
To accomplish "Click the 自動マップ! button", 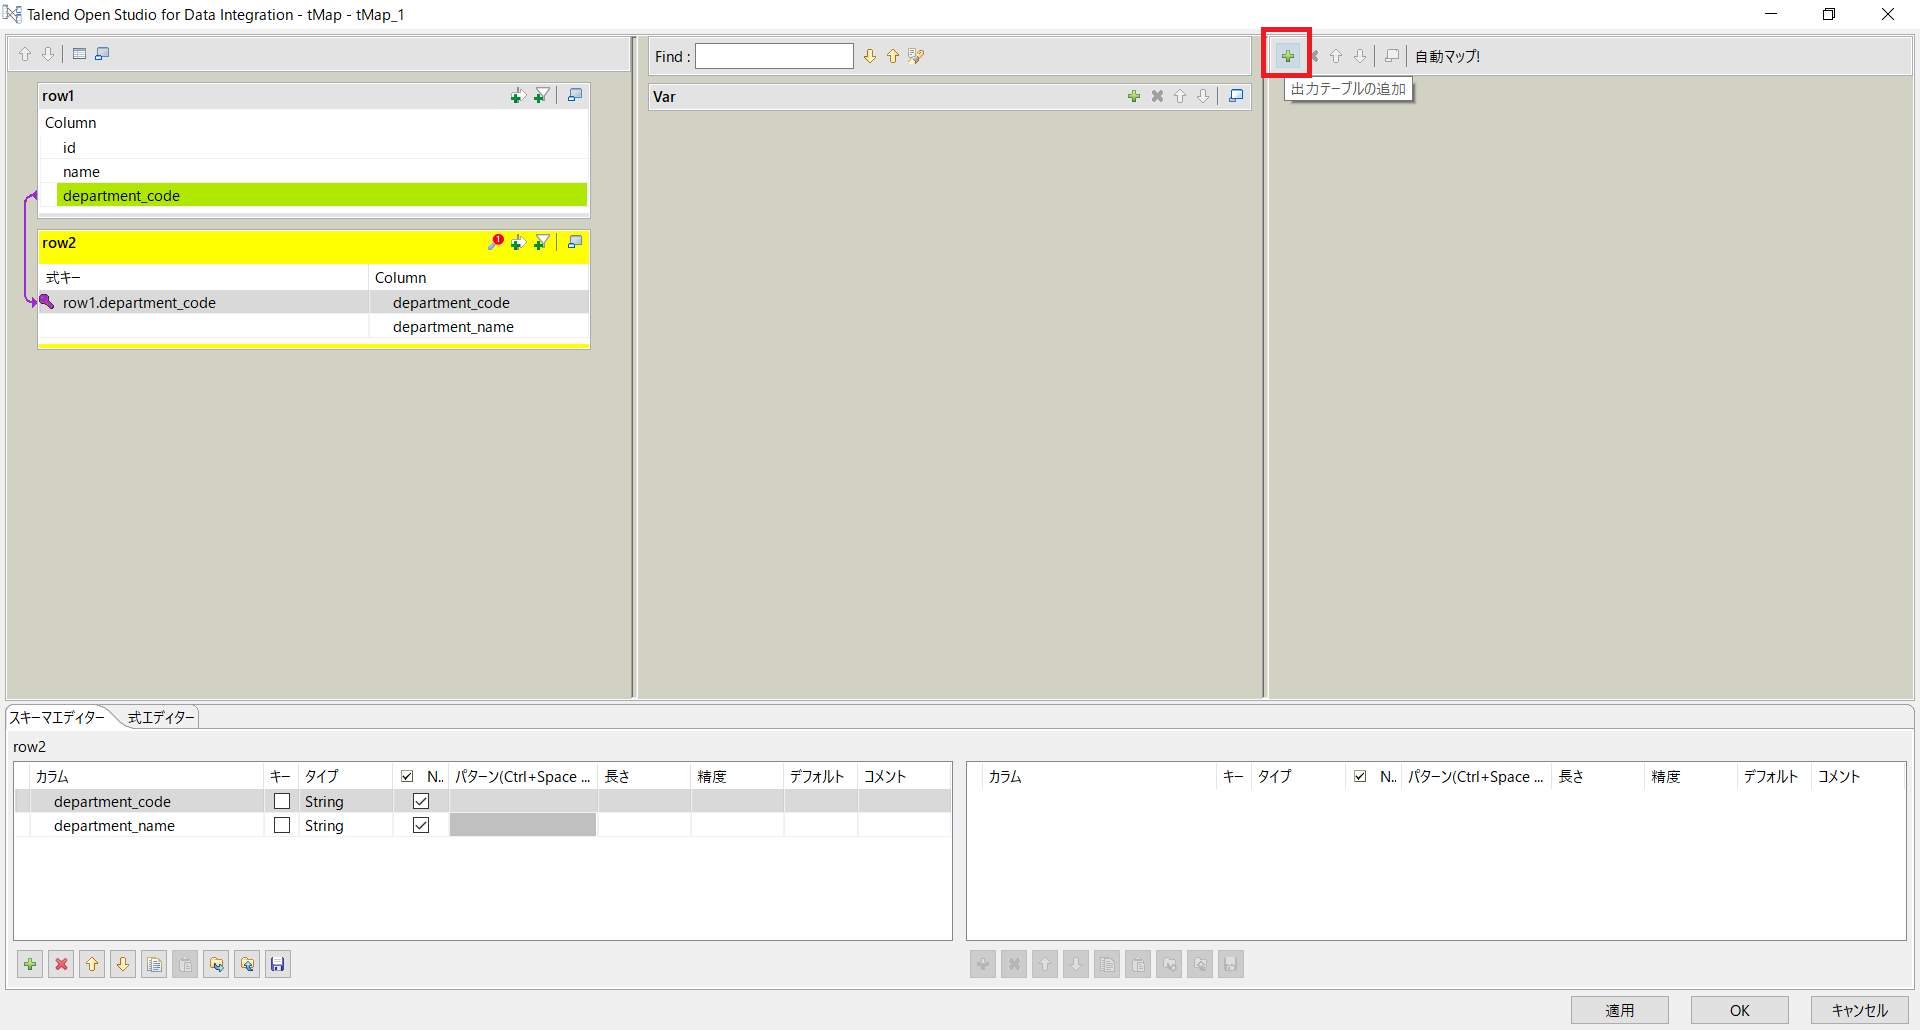I will (x=1447, y=56).
